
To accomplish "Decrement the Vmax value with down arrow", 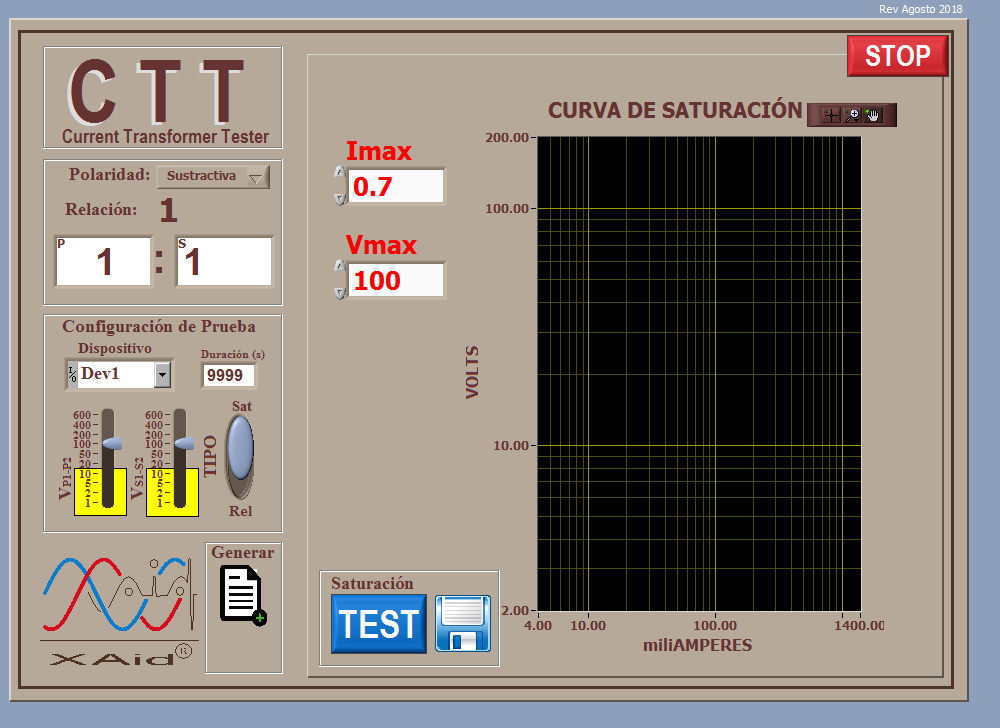I will click(339, 293).
